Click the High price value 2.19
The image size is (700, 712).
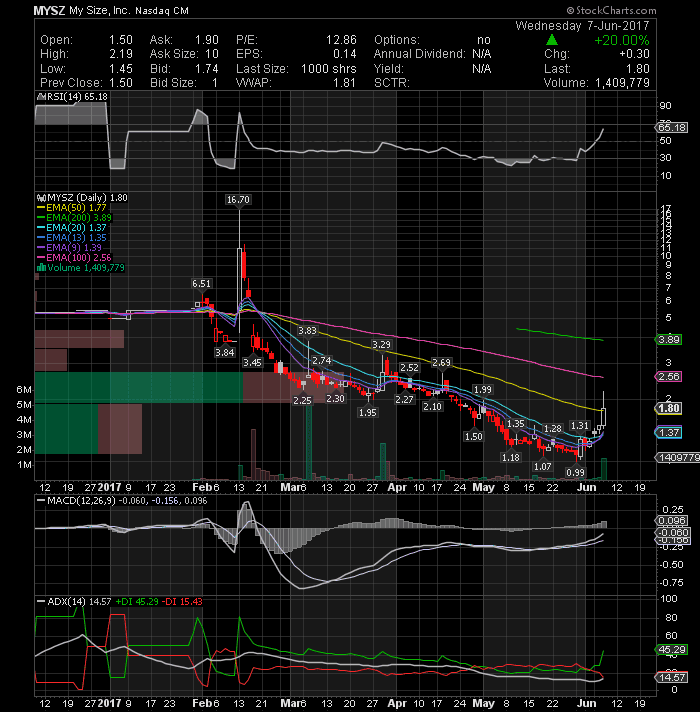121,54
